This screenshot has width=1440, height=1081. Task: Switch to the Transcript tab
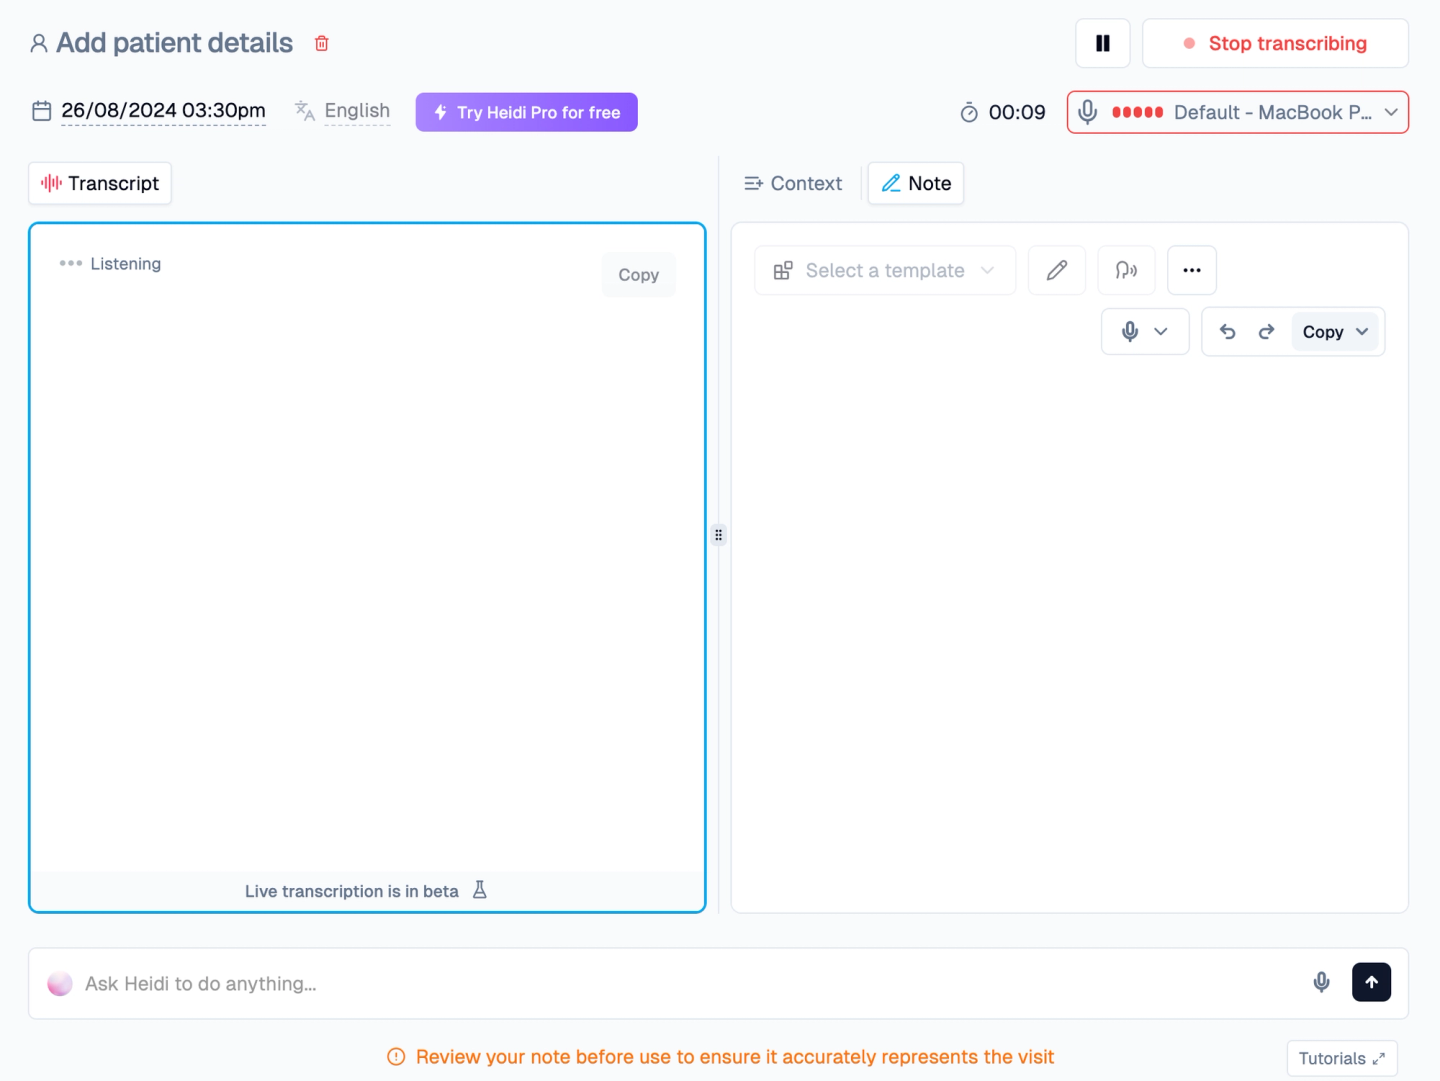point(100,183)
